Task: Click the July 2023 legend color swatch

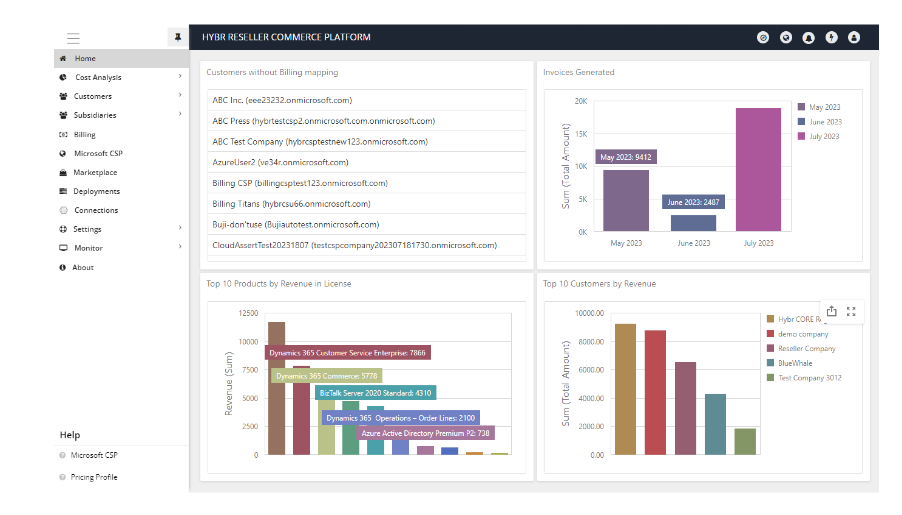Action: 802,136
